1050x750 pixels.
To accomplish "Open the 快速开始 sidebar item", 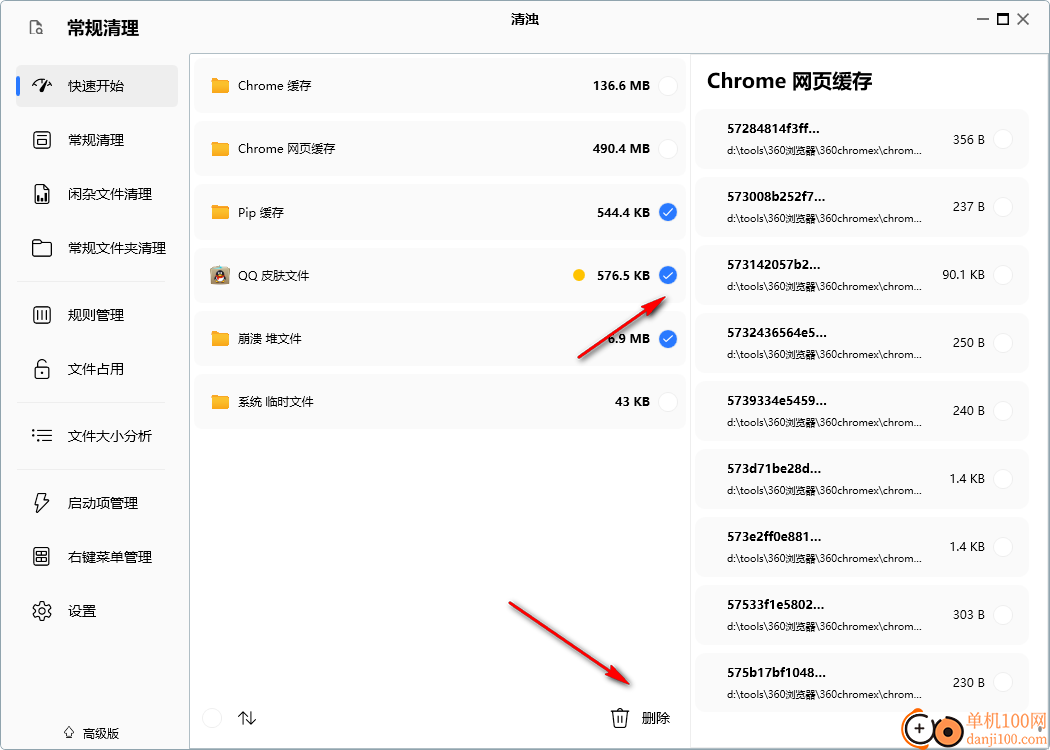I will tap(97, 86).
